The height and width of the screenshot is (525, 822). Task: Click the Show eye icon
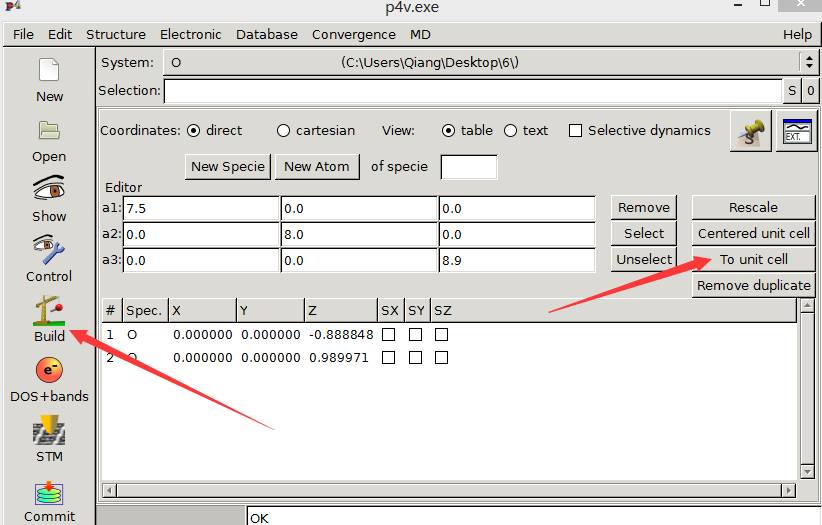tap(49, 190)
